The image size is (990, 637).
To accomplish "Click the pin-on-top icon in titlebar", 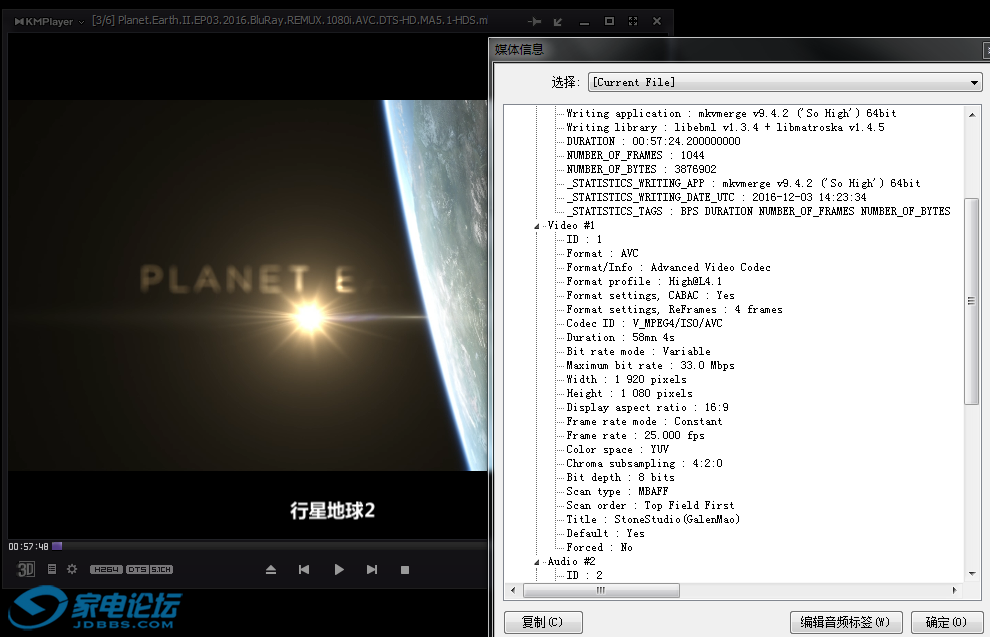I will click(x=535, y=20).
